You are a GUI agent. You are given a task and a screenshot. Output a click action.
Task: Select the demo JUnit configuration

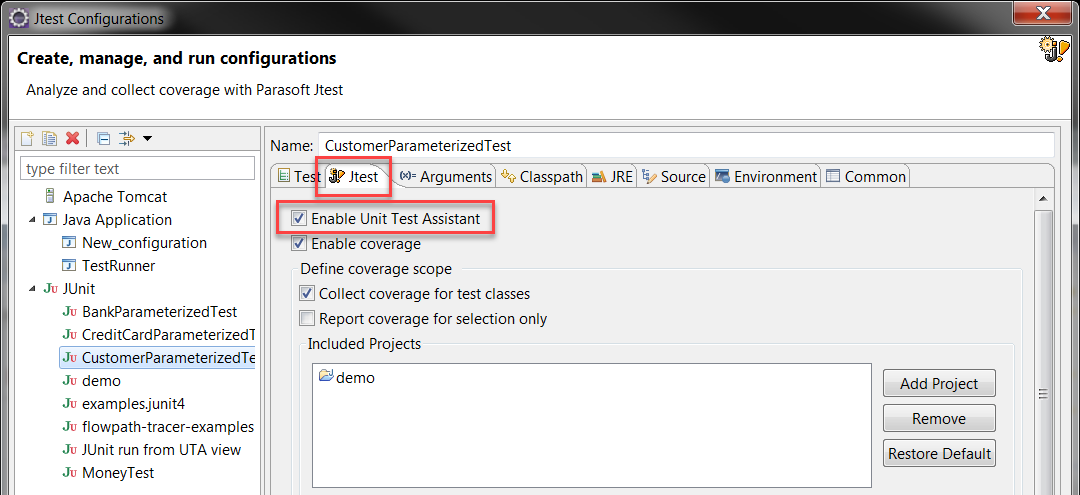pos(101,381)
